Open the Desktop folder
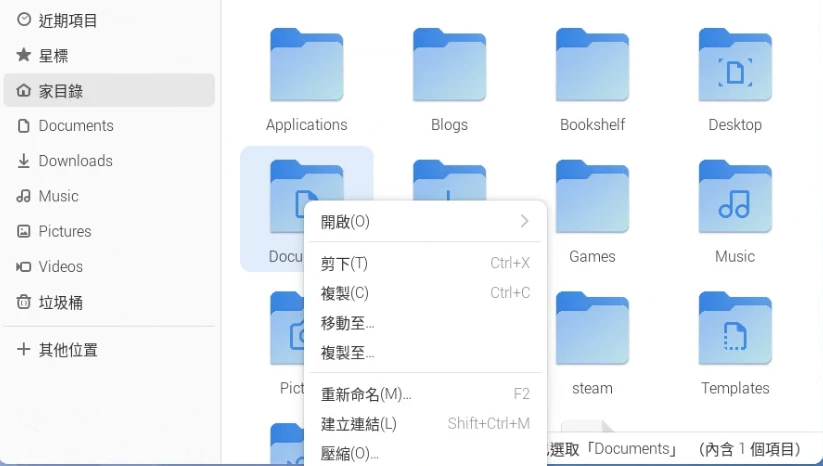The height and width of the screenshot is (466, 823). click(735, 65)
